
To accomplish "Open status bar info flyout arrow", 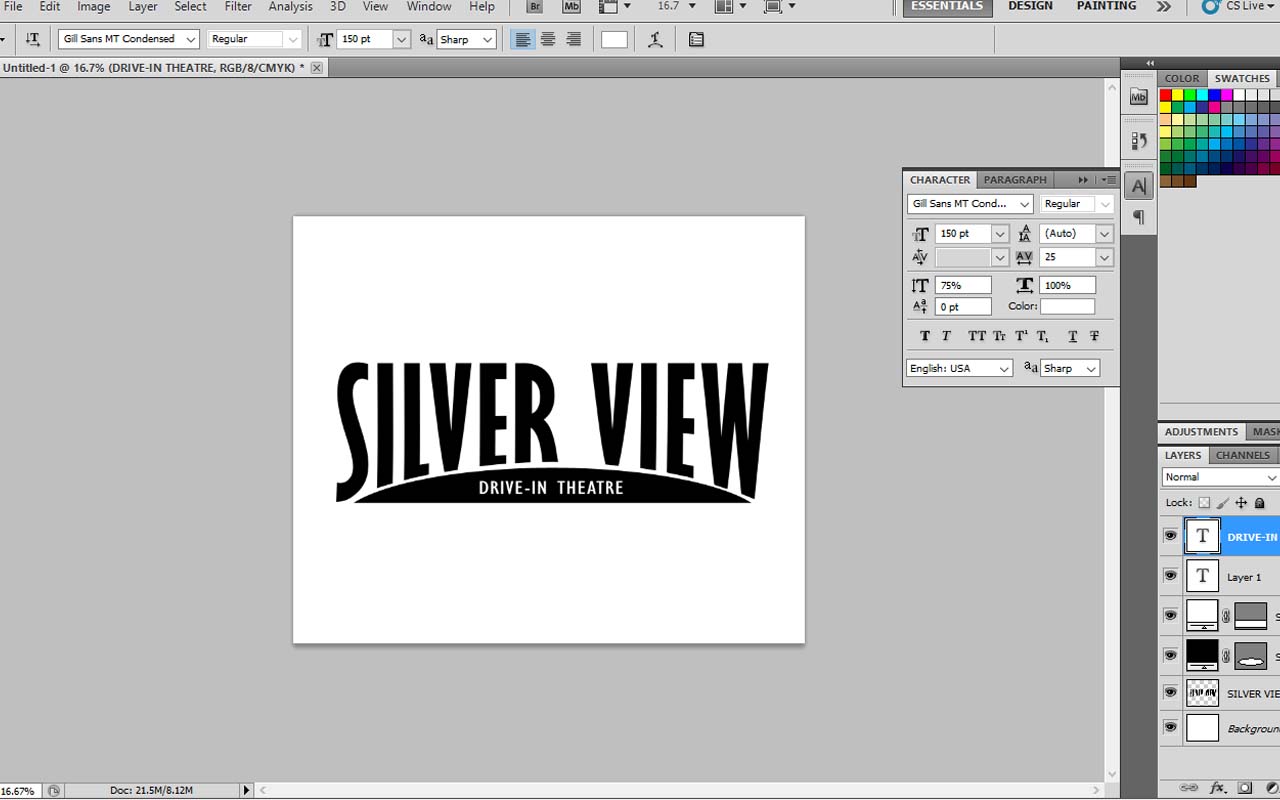I will [x=247, y=790].
